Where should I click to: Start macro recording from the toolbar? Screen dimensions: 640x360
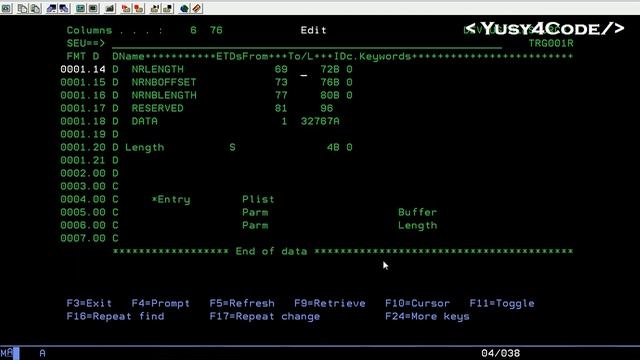point(126,8)
